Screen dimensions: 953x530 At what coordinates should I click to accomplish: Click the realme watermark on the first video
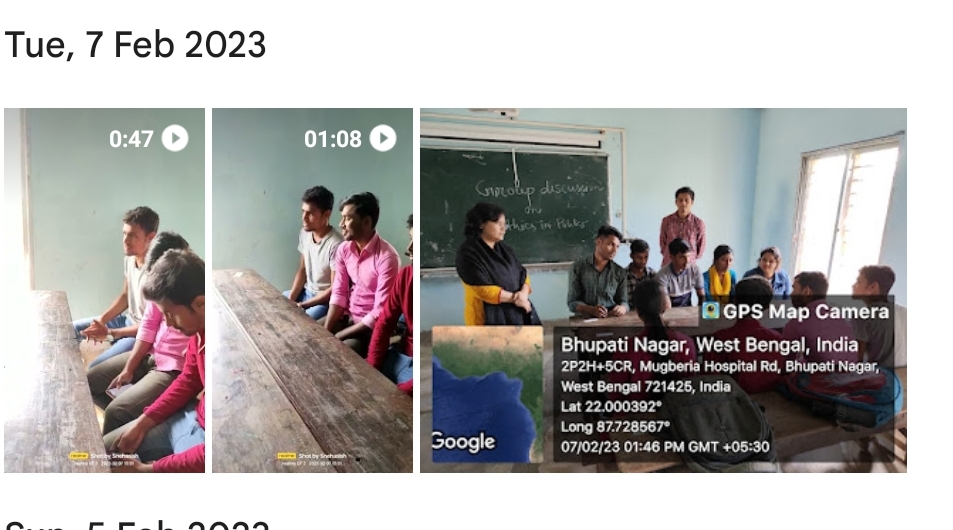point(78,455)
